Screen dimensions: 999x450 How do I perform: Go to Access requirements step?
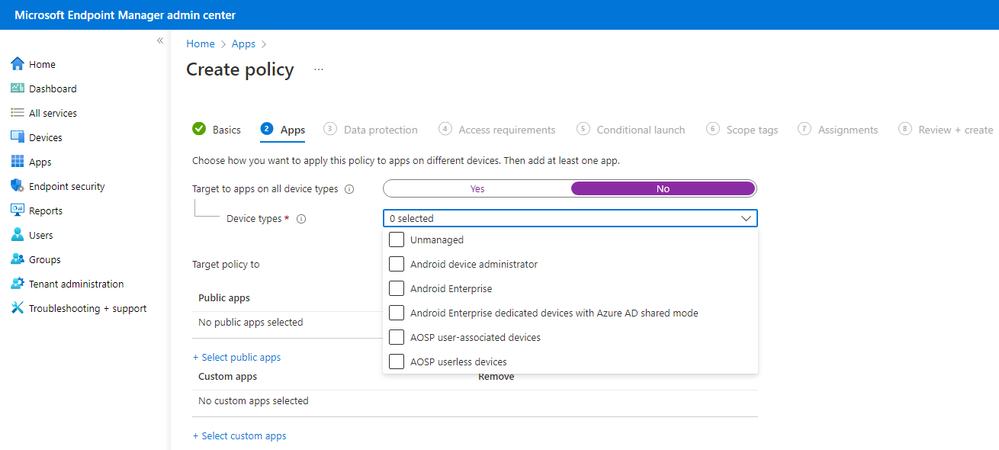(x=497, y=129)
